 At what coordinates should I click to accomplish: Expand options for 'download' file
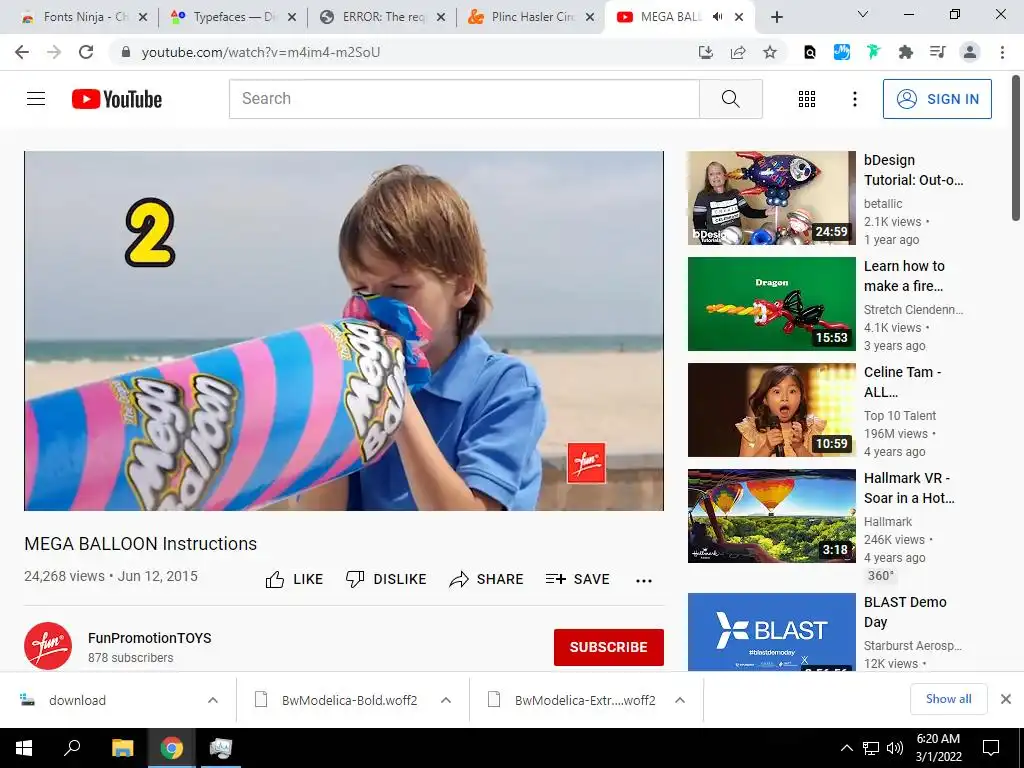[213, 700]
